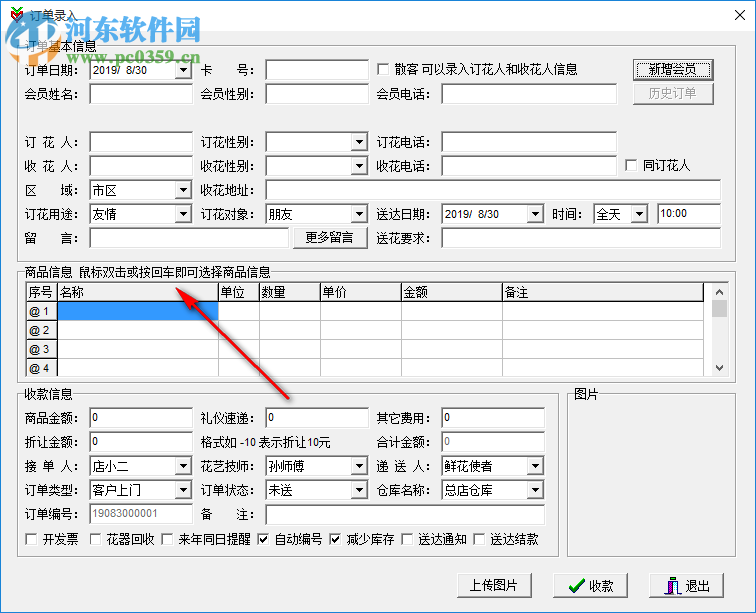The width and height of the screenshot is (756, 613).
Task: Click the 历史订单 button
Action: pyautogui.click(x=673, y=94)
